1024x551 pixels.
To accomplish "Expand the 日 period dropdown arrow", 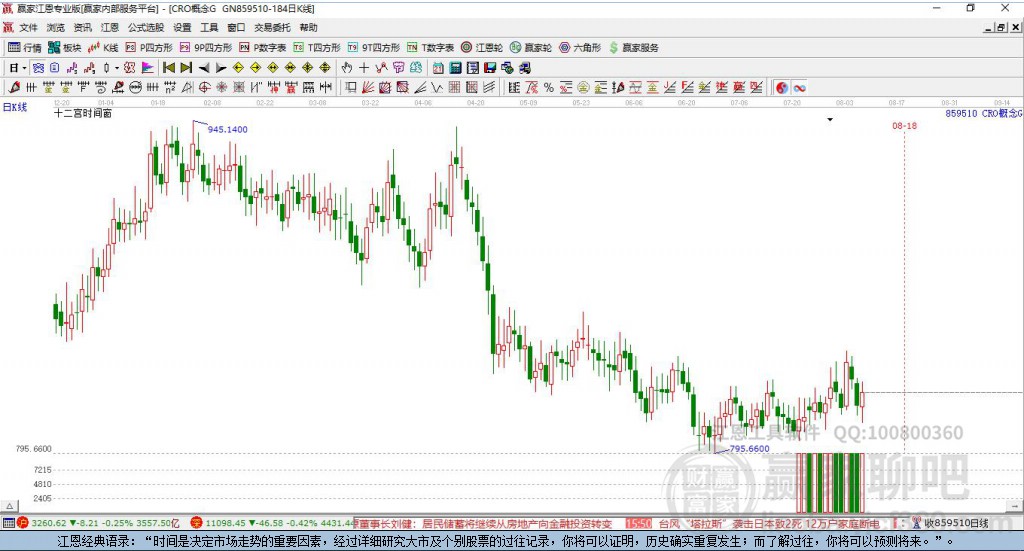I will pos(24,68).
